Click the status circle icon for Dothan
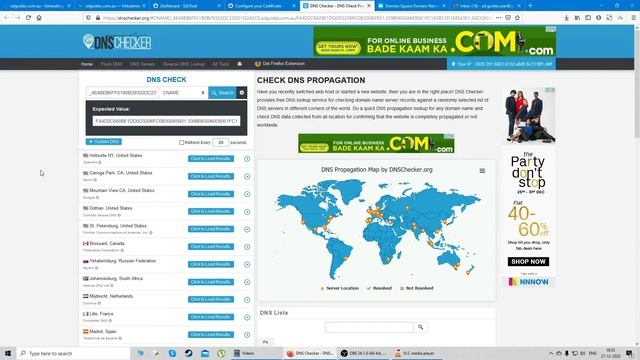 247,212
